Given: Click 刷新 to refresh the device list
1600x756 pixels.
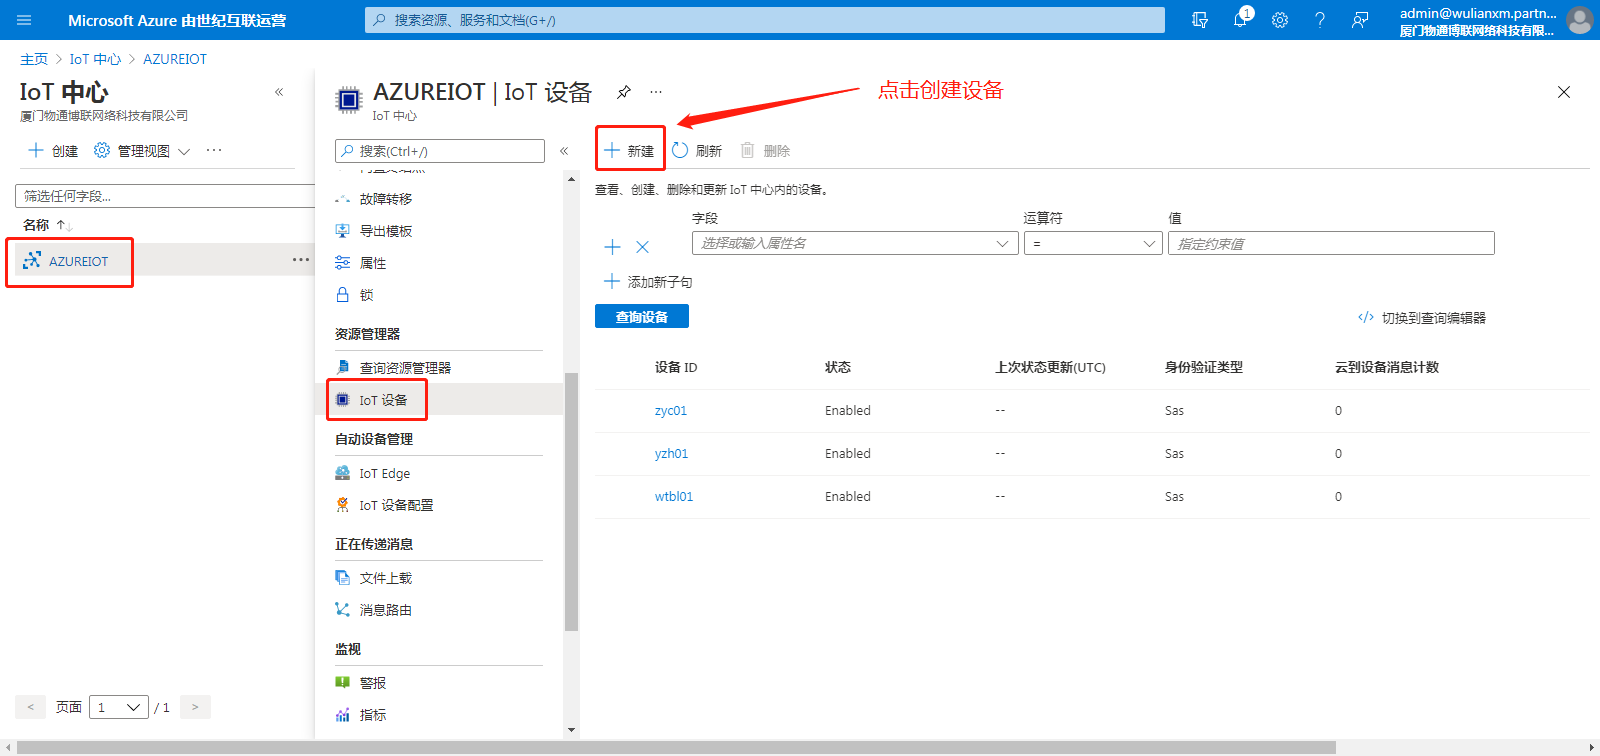Looking at the screenshot, I should coord(697,151).
